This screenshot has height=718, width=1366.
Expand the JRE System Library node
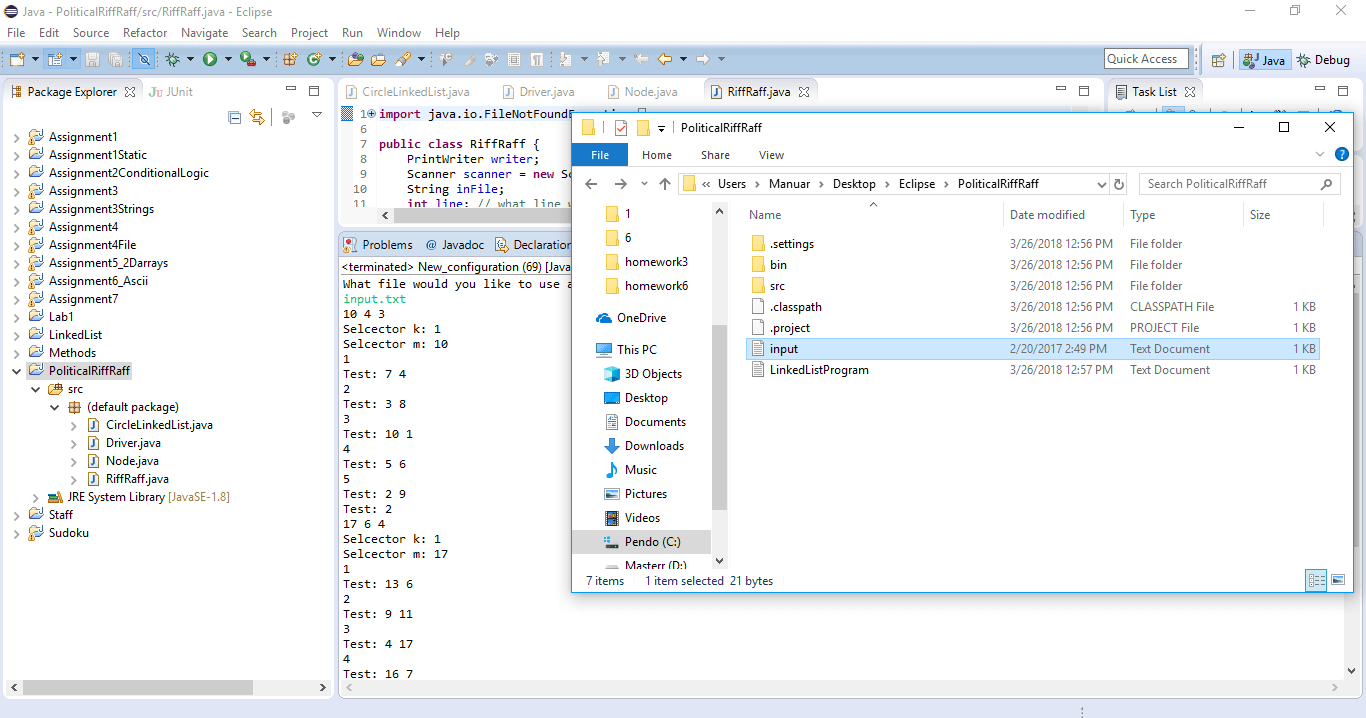35,497
